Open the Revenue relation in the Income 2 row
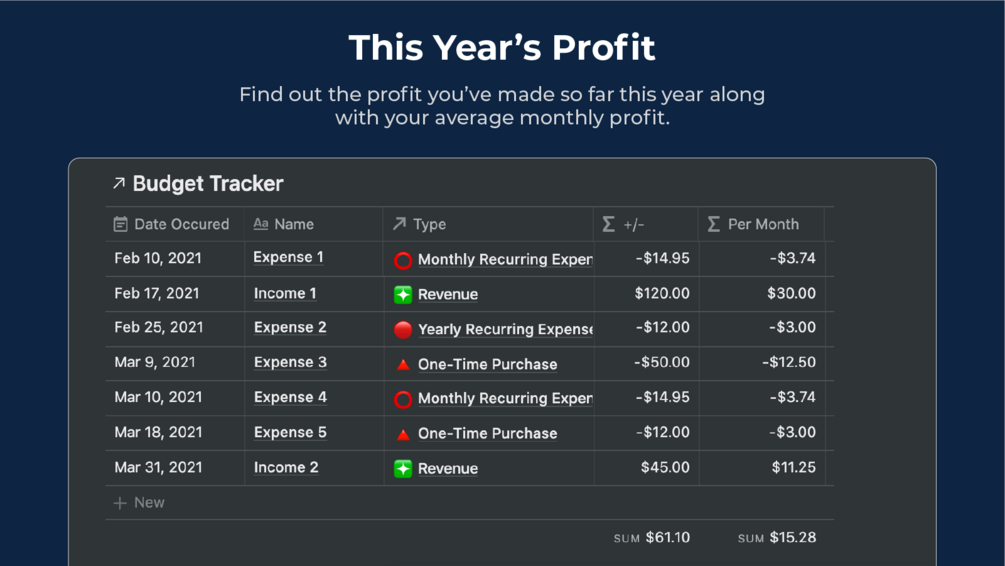The image size is (1005, 566). (447, 468)
